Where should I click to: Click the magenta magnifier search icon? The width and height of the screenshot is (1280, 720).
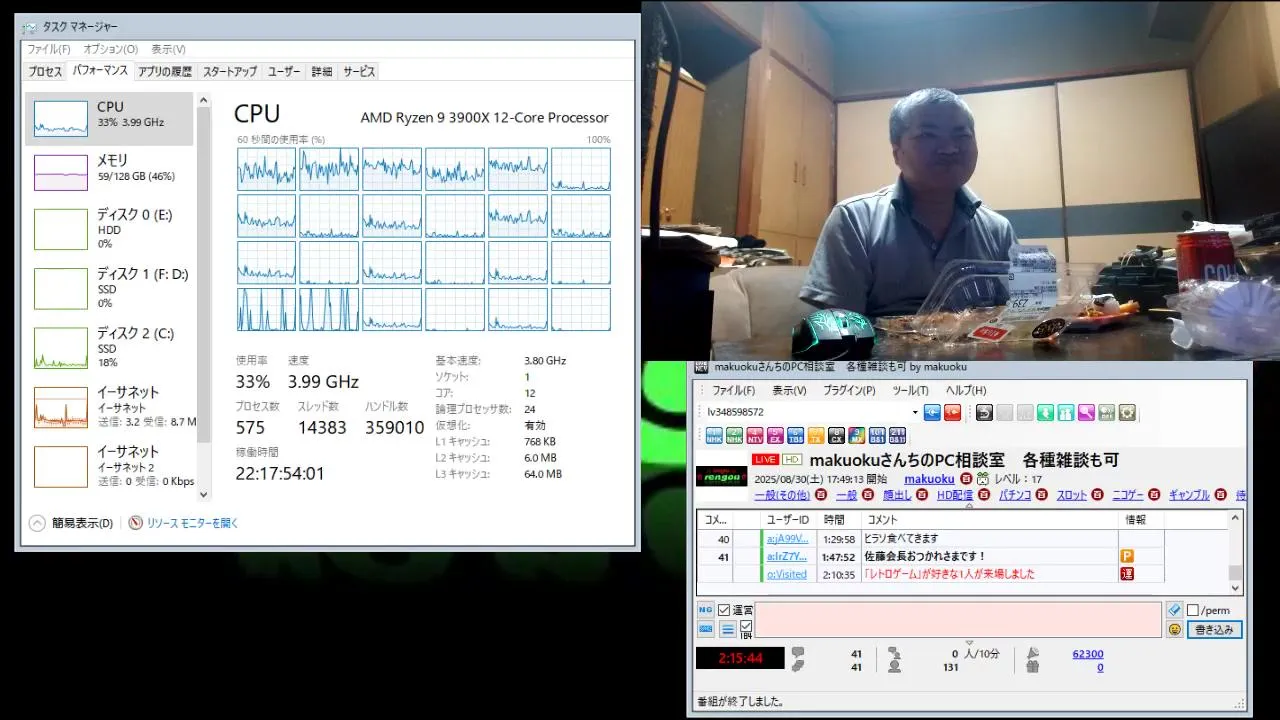coord(1086,412)
